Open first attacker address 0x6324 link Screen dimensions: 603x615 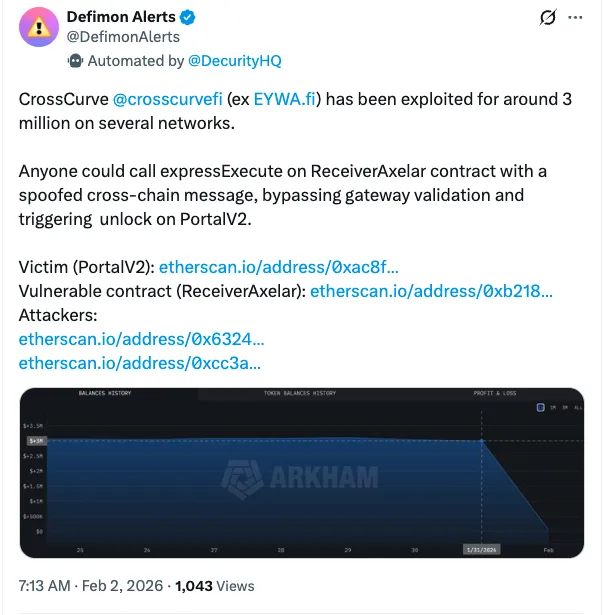point(142,339)
